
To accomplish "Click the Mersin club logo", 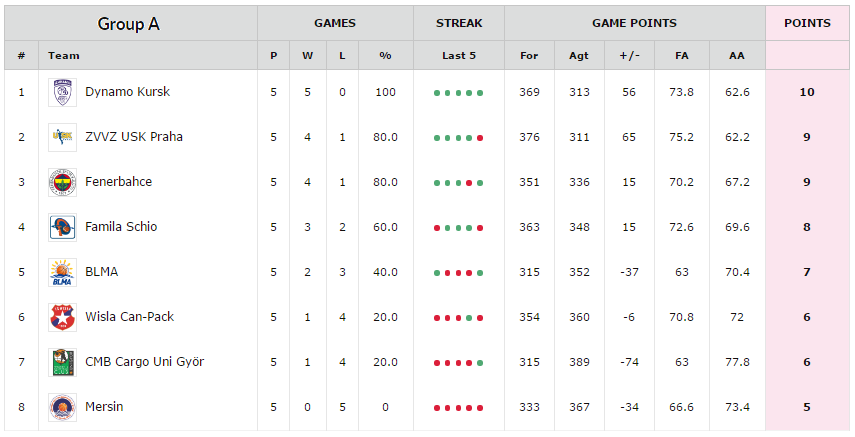I will point(62,407).
